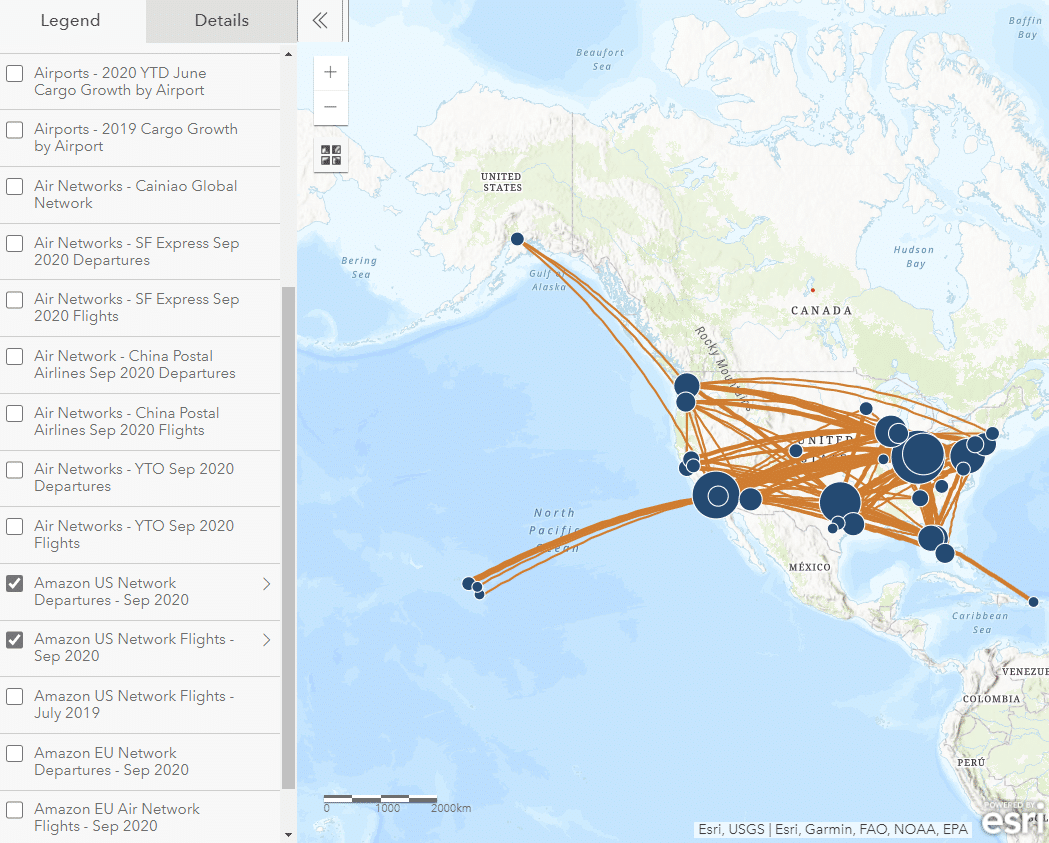This screenshot has width=1049, height=843.
Task: Collapse the side panel with double-chevron icon
Action: (320, 21)
